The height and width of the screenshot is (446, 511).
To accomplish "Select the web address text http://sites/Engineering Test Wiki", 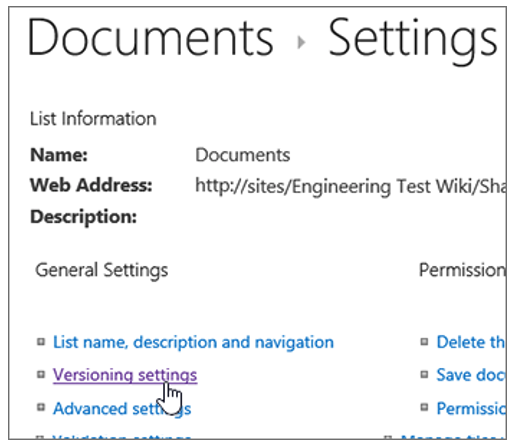I will [x=351, y=186].
